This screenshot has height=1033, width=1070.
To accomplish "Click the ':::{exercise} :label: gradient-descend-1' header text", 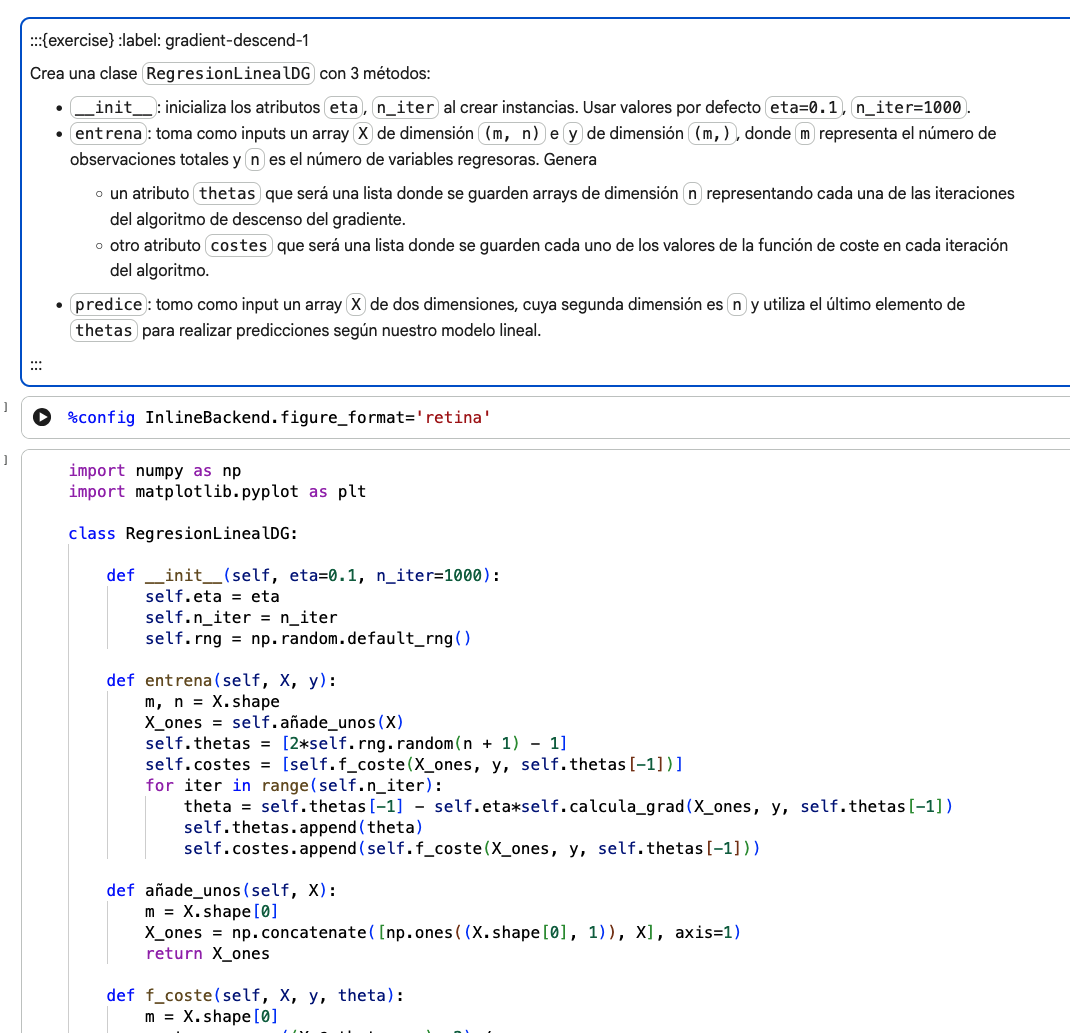I will 169,40.
